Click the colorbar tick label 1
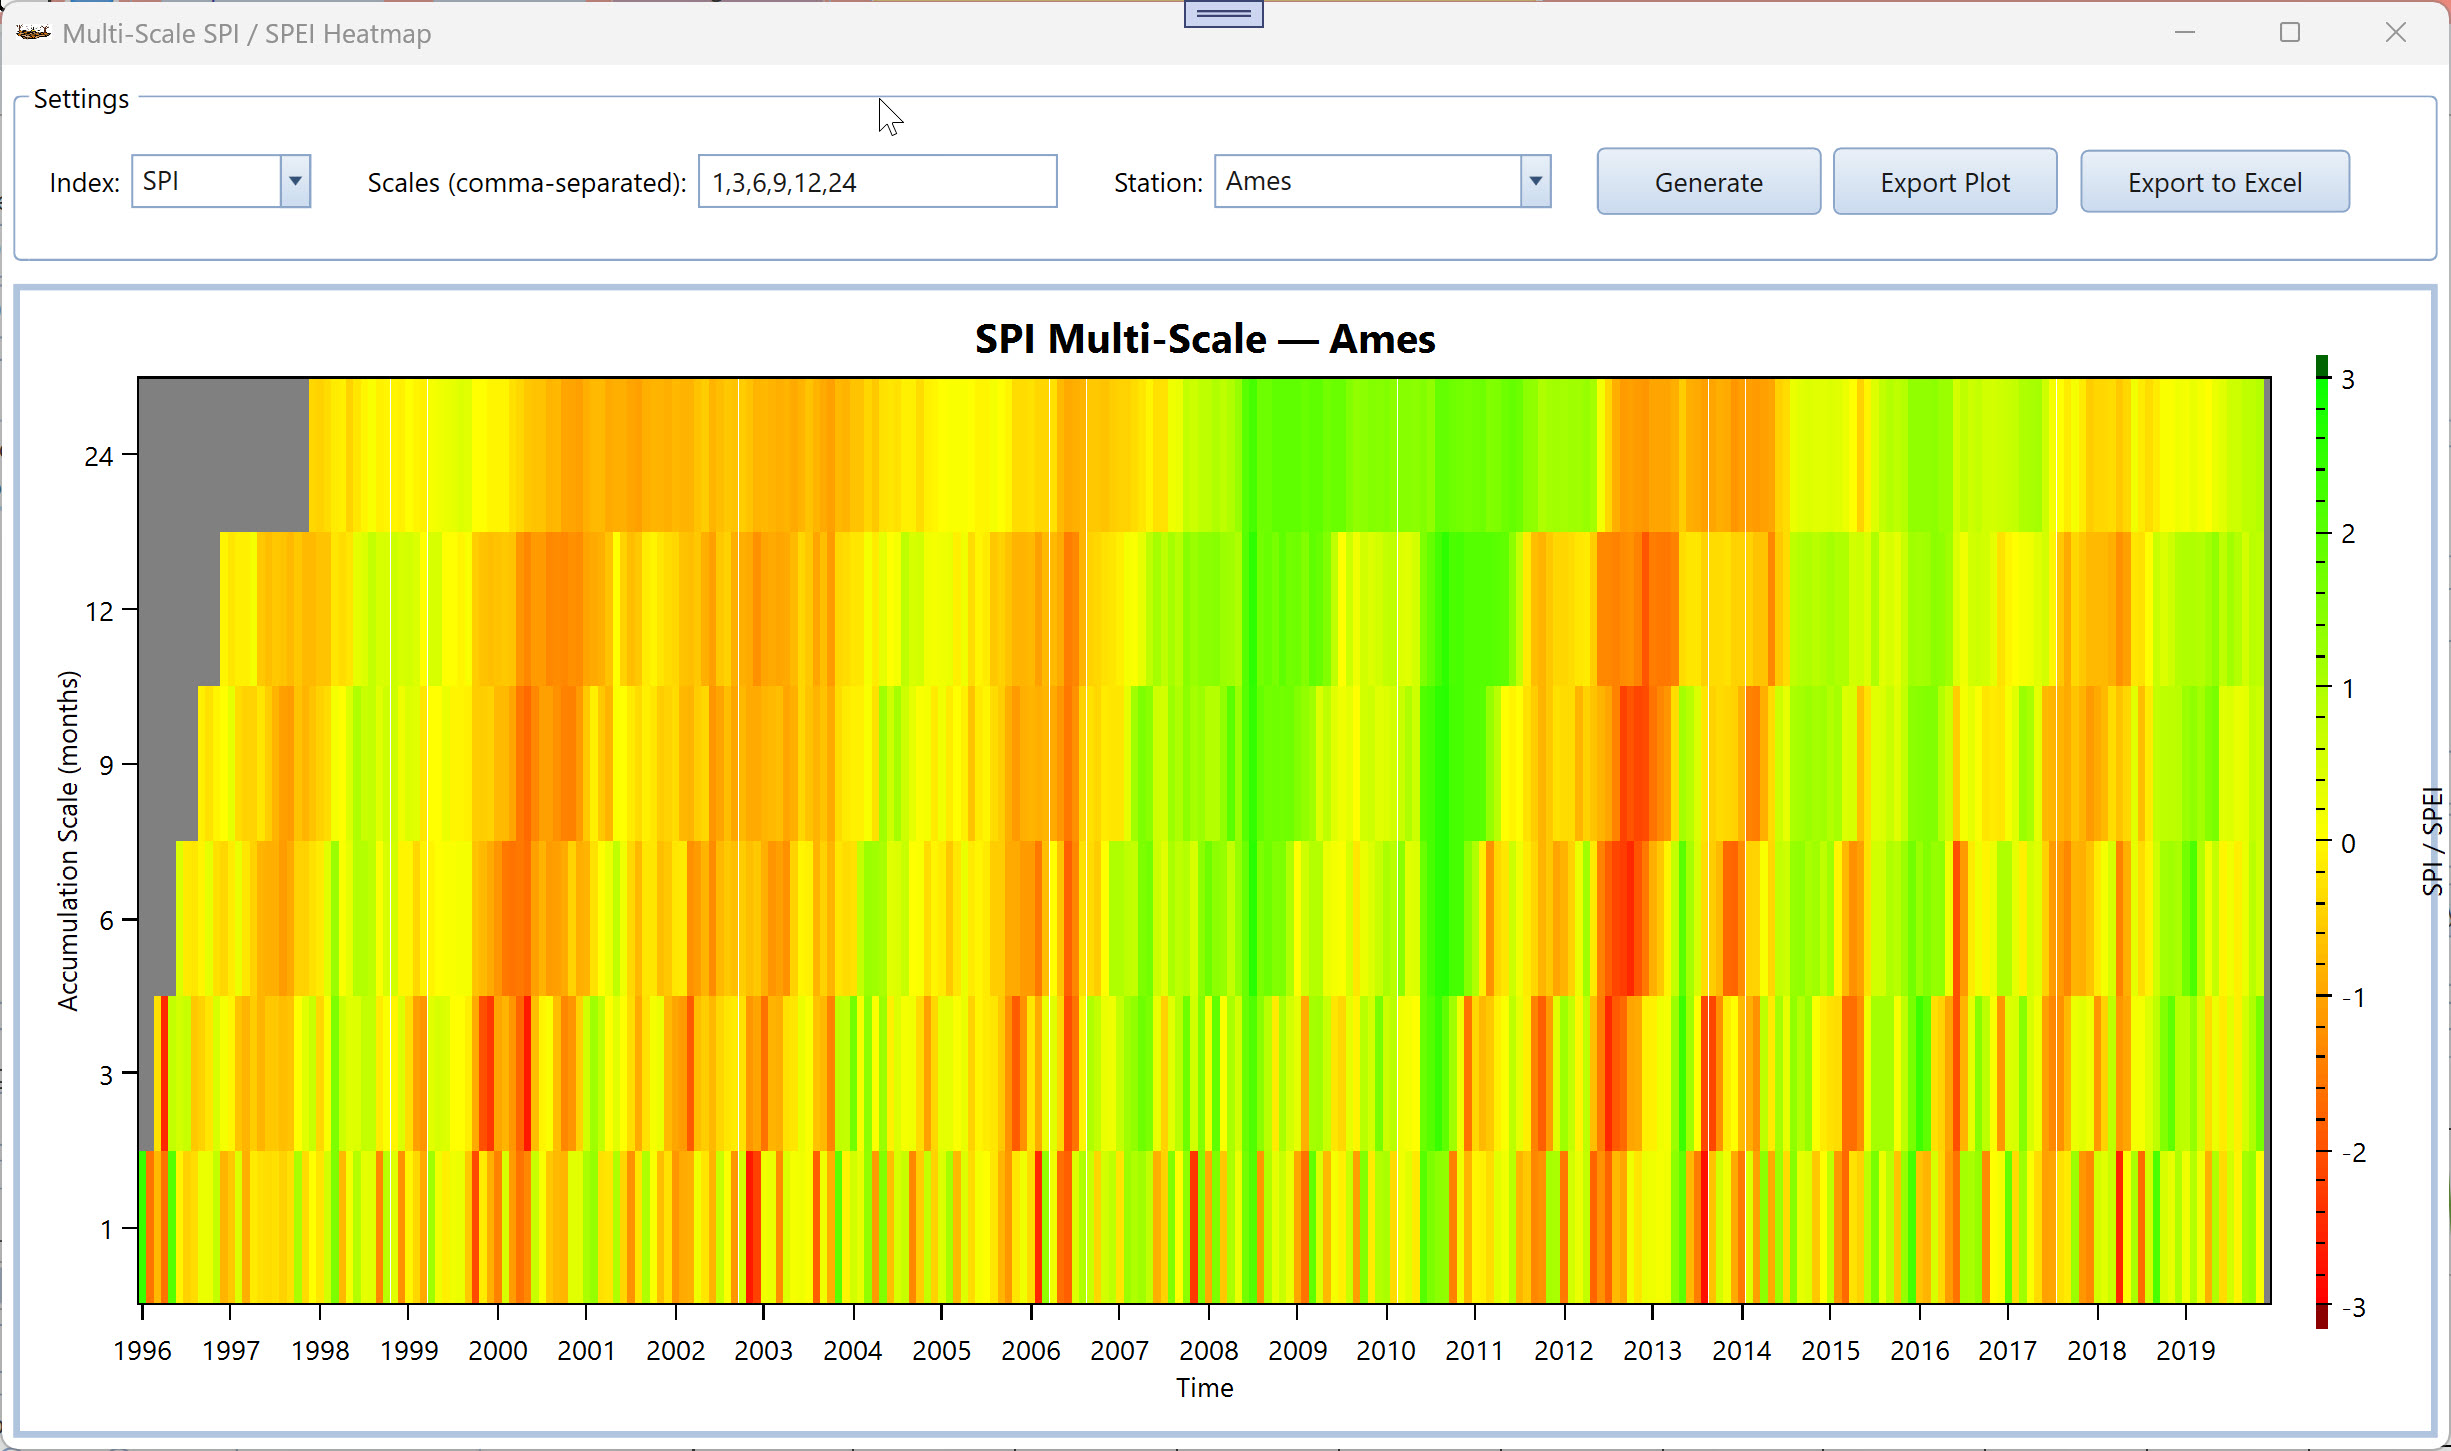Image resolution: width=2451 pixels, height=1451 pixels. pyautogui.click(x=2348, y=689)
